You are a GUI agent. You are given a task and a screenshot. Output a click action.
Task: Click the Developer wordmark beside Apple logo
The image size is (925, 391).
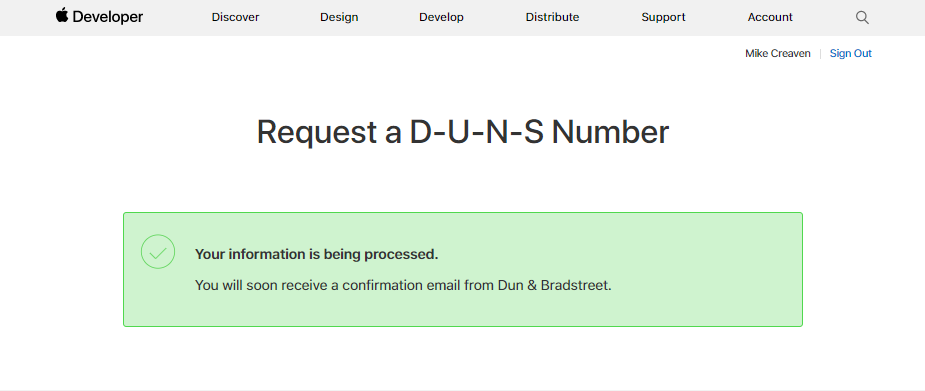click(108, 18)
